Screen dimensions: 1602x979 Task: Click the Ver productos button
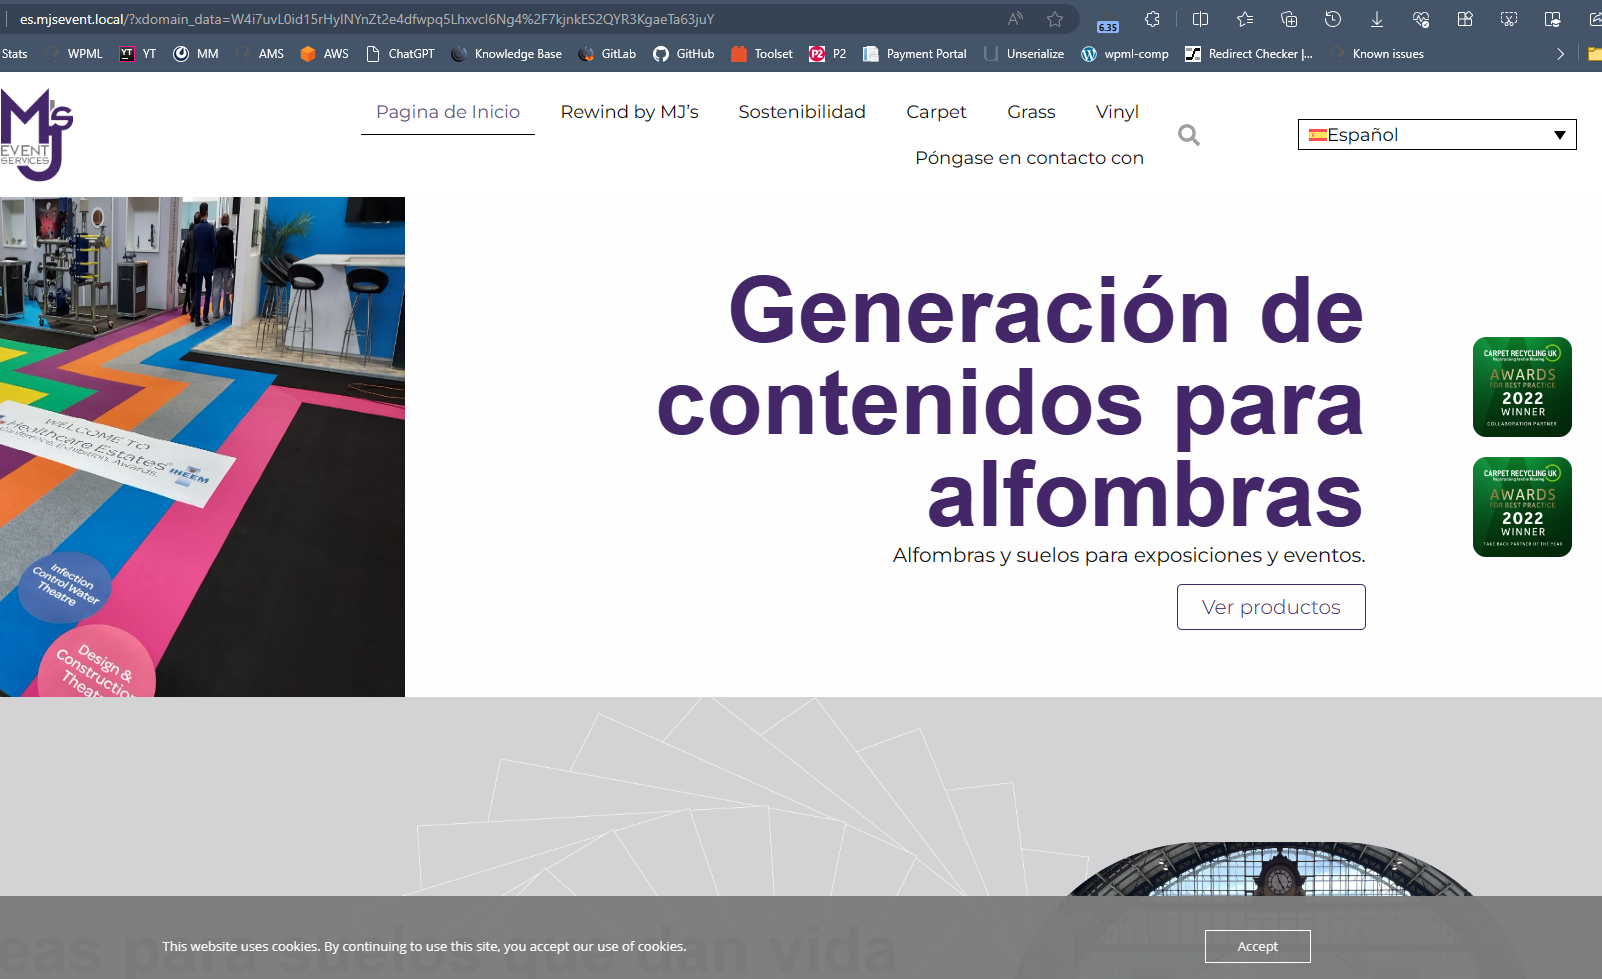click(x=1271, y=607)
